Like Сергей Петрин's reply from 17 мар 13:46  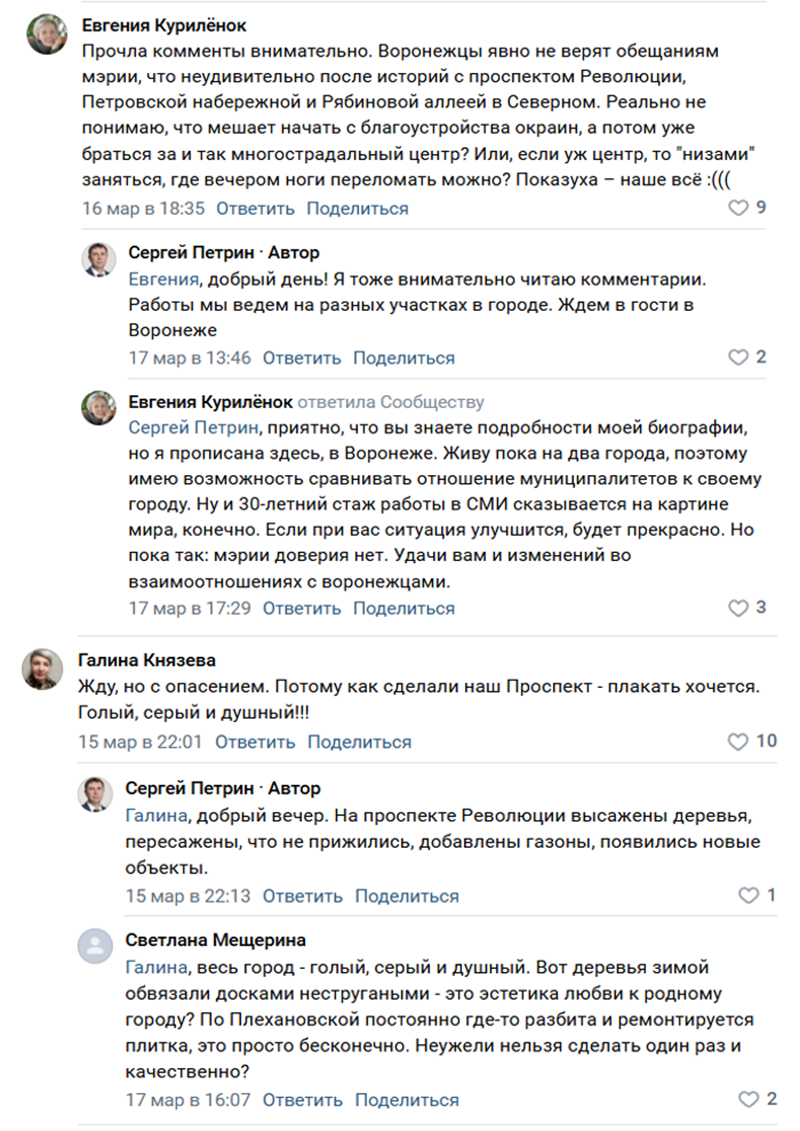(x=738, y=357)
